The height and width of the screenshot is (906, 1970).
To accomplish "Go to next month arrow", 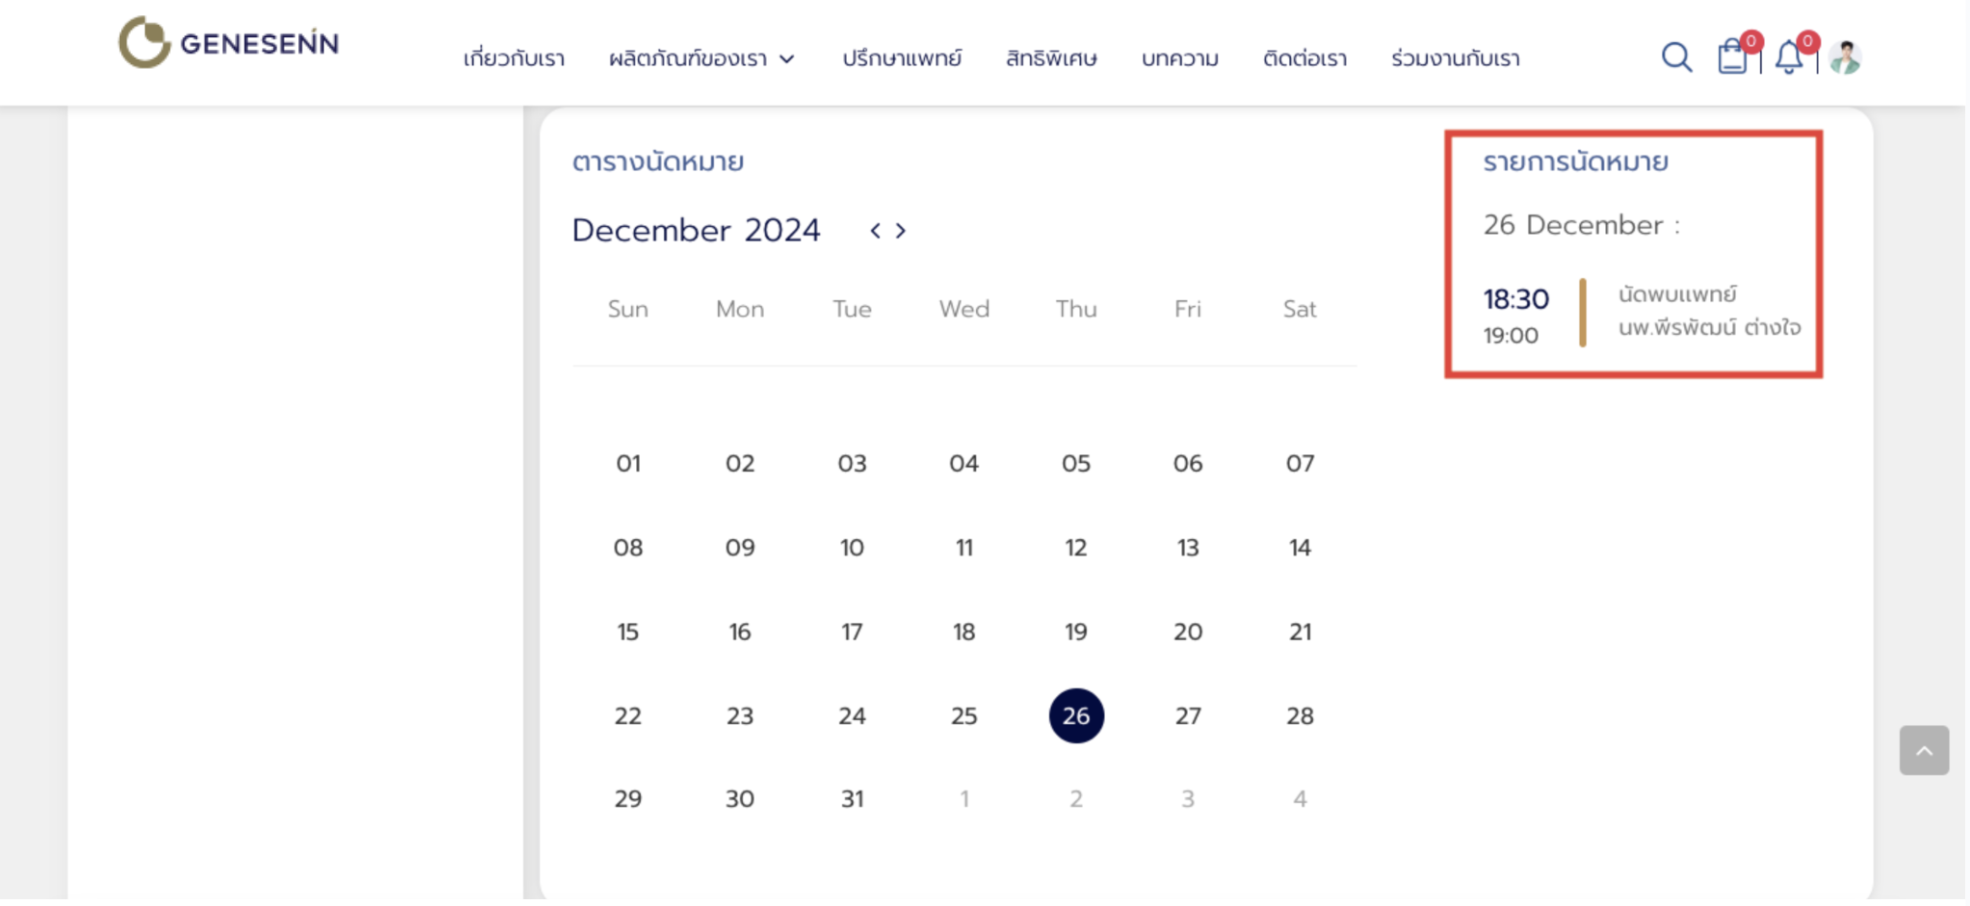I will pos(901,231).
